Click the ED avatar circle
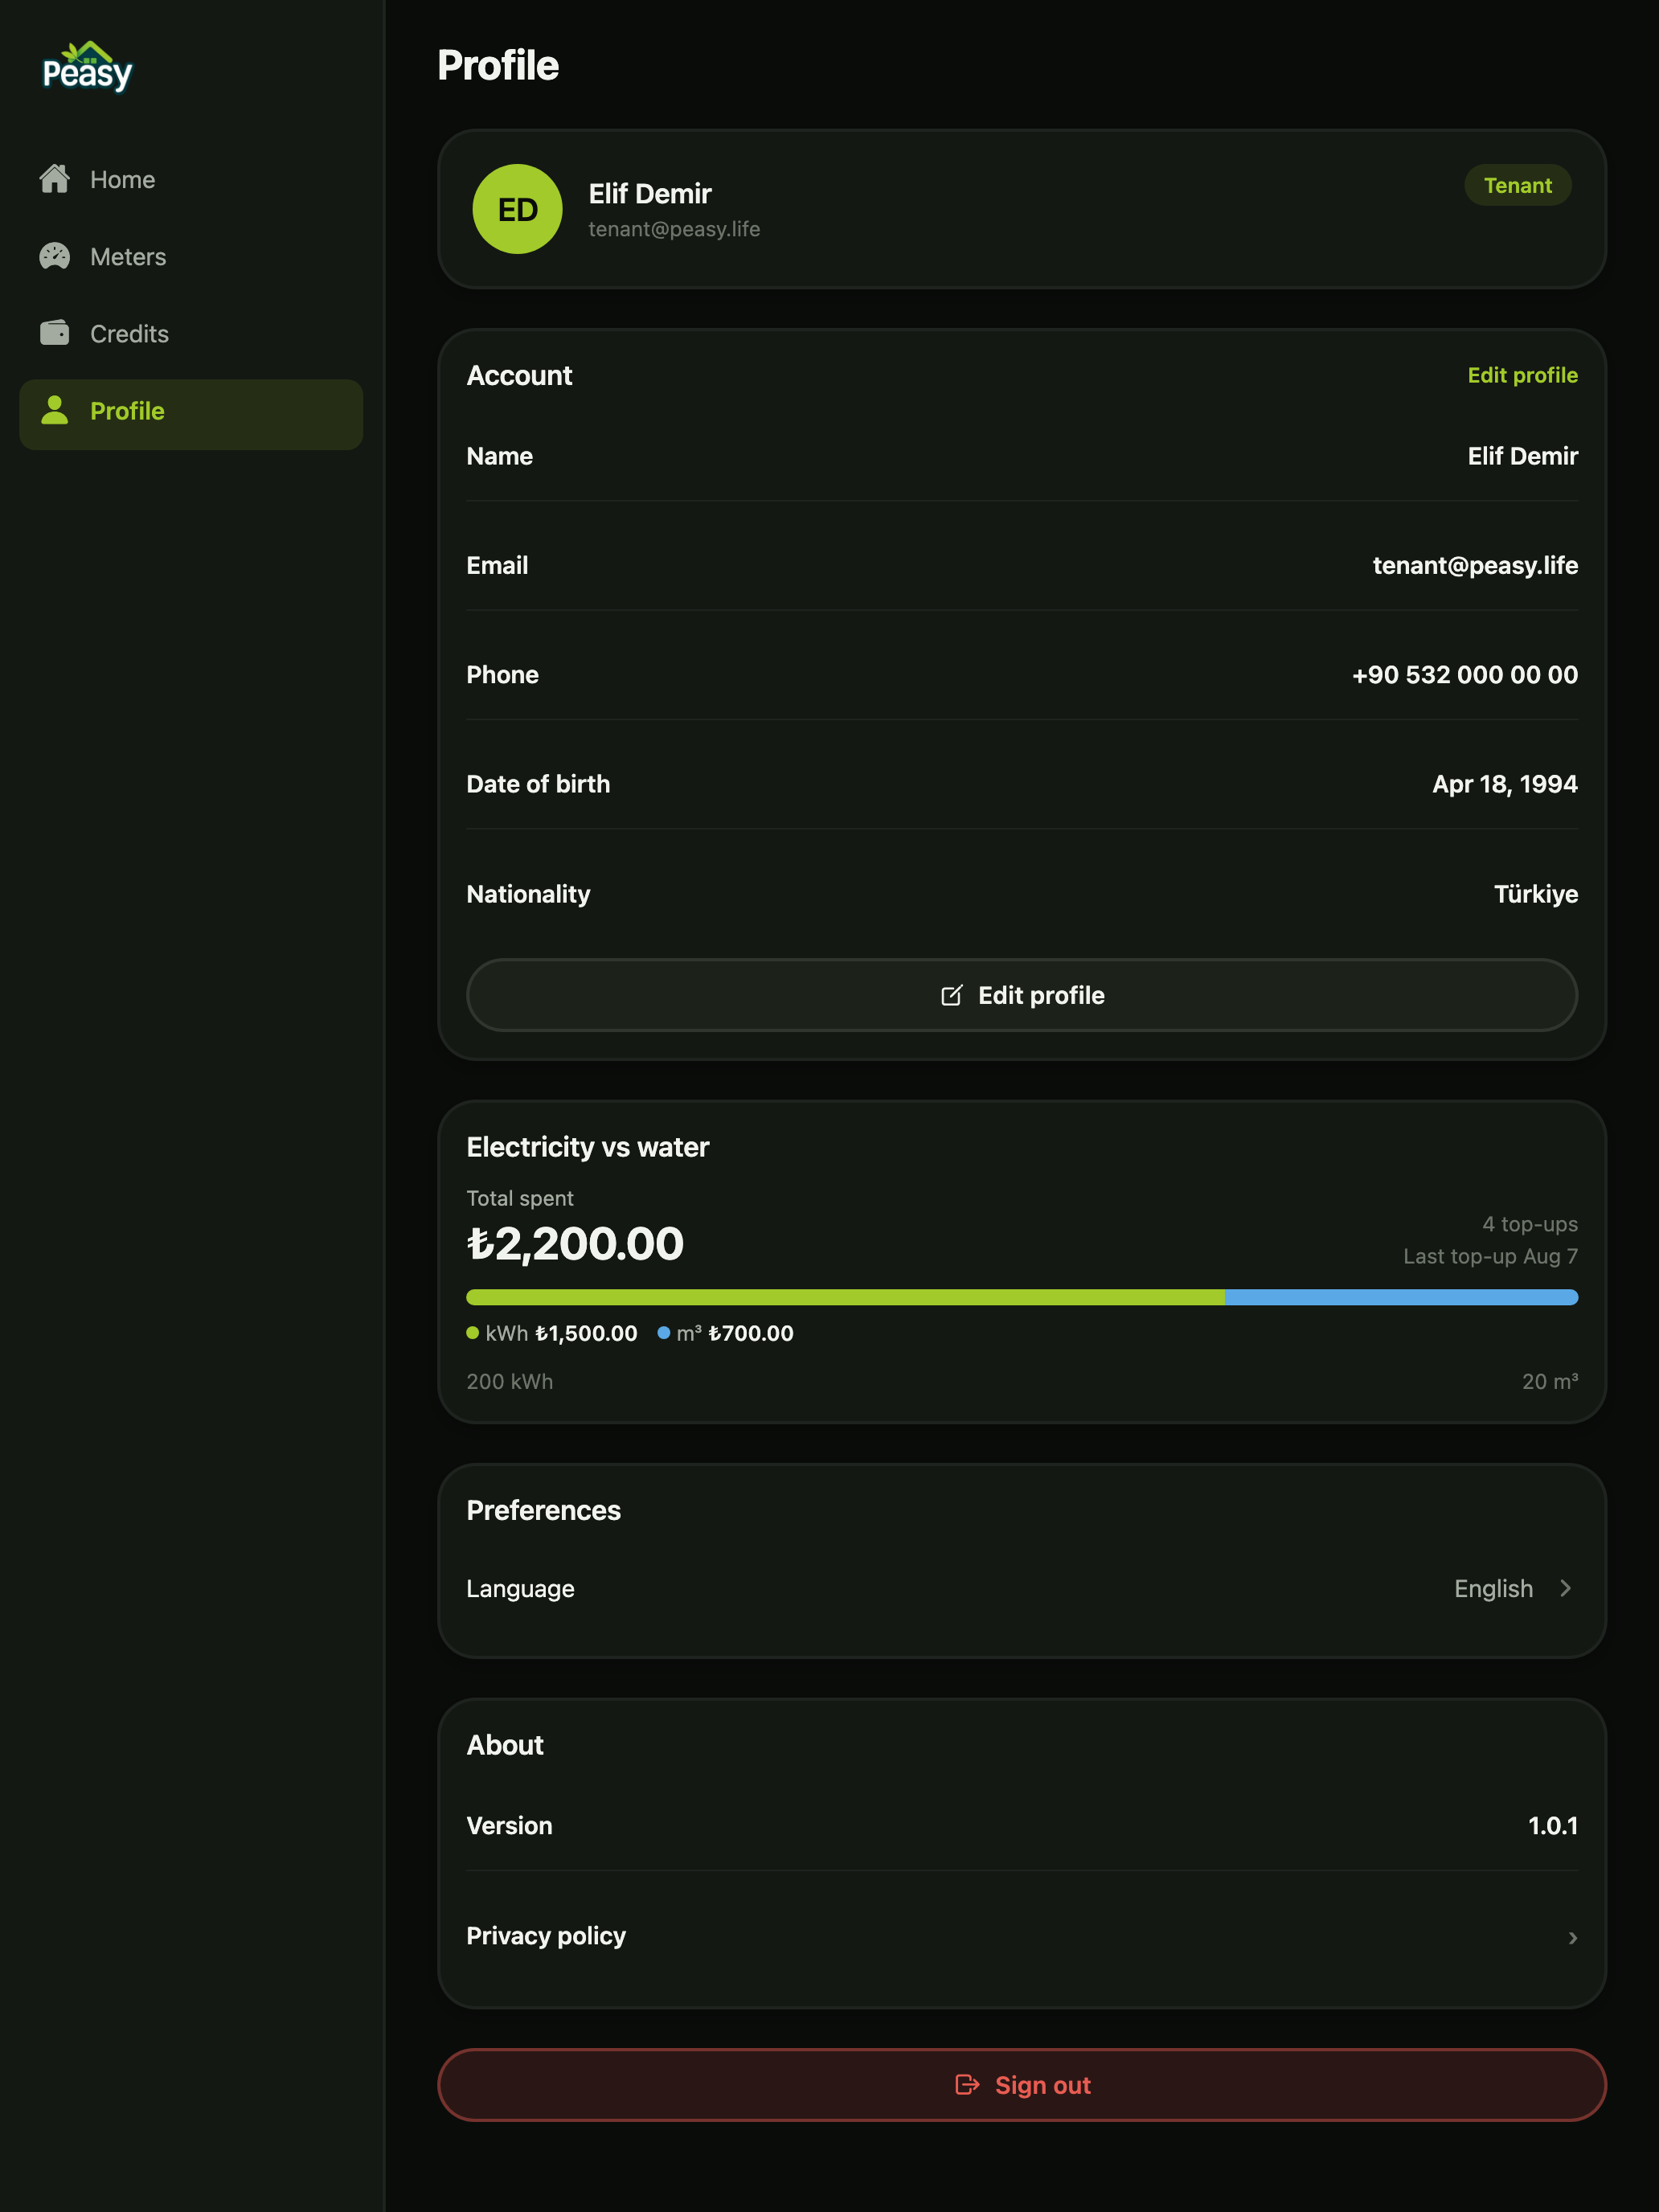This screenshot has width=1659, height=2212. (x=517, y=209)
